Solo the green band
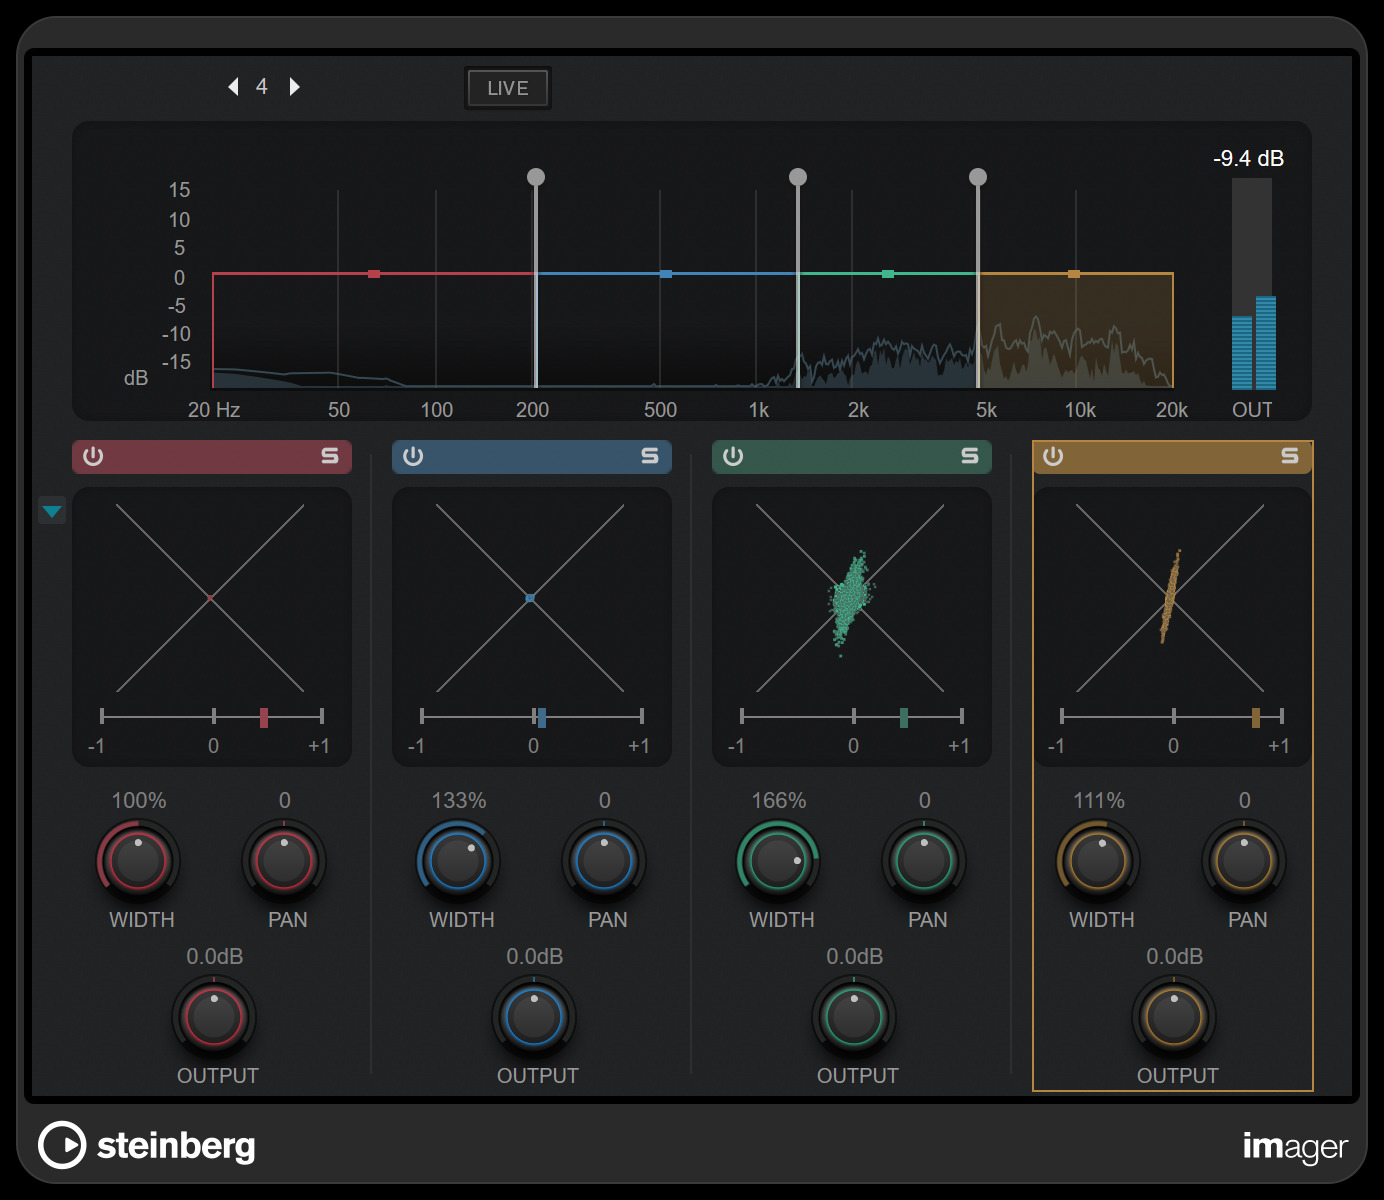Image resolution: width=1384 pixels, height=1200 pixels. click(x=970, y=456)
